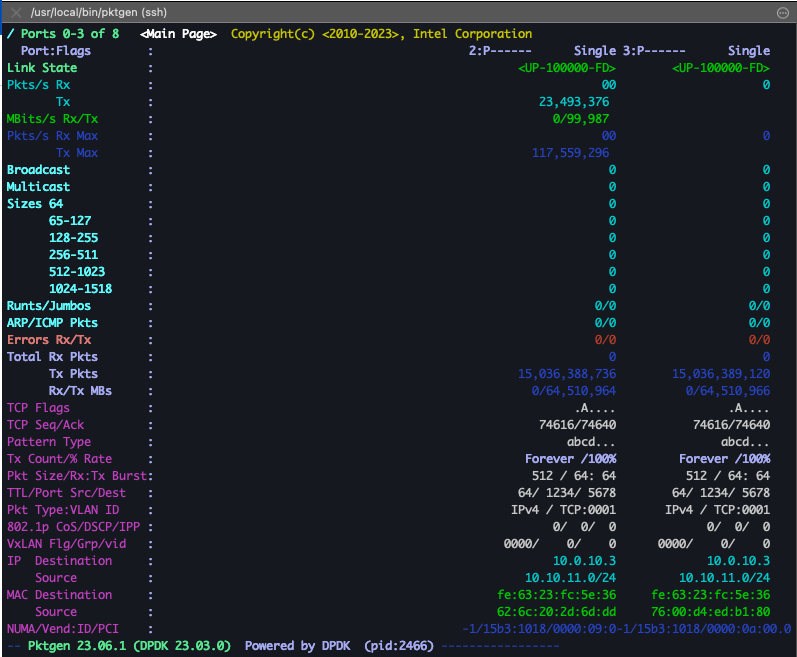Image resolution: width=797 pixels, height=657 pixels.
Task: Click the 802.1p CoS/DSCP/IPP label
Action: click(x=74, y=527)
